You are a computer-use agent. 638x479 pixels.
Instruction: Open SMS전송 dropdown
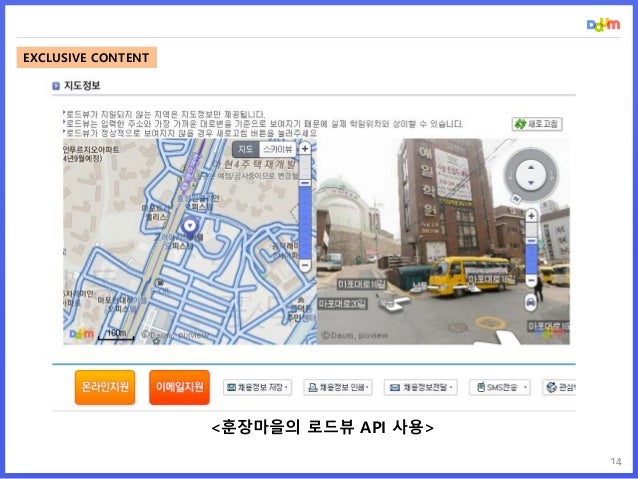point(500,387)
